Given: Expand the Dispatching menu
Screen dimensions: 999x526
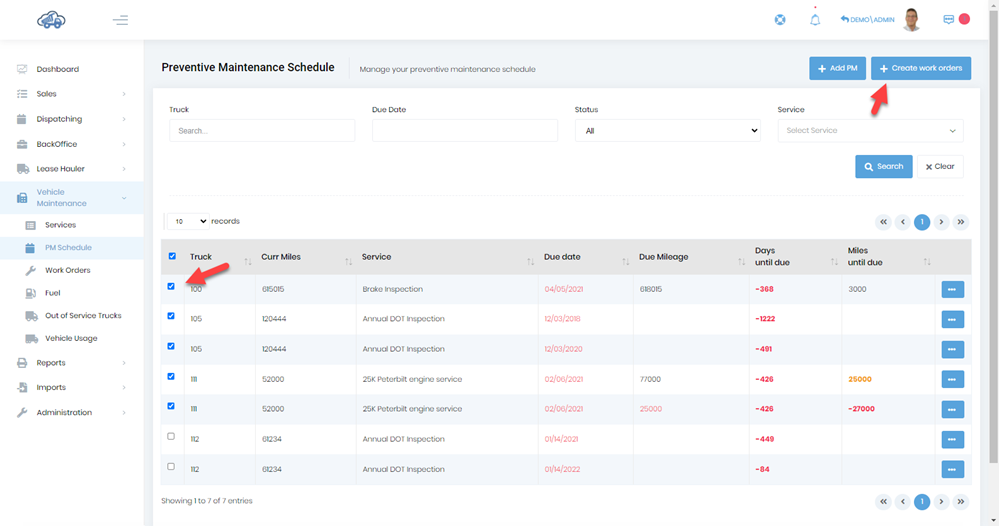Looking at the screenshot, I should tap(71, 119).
